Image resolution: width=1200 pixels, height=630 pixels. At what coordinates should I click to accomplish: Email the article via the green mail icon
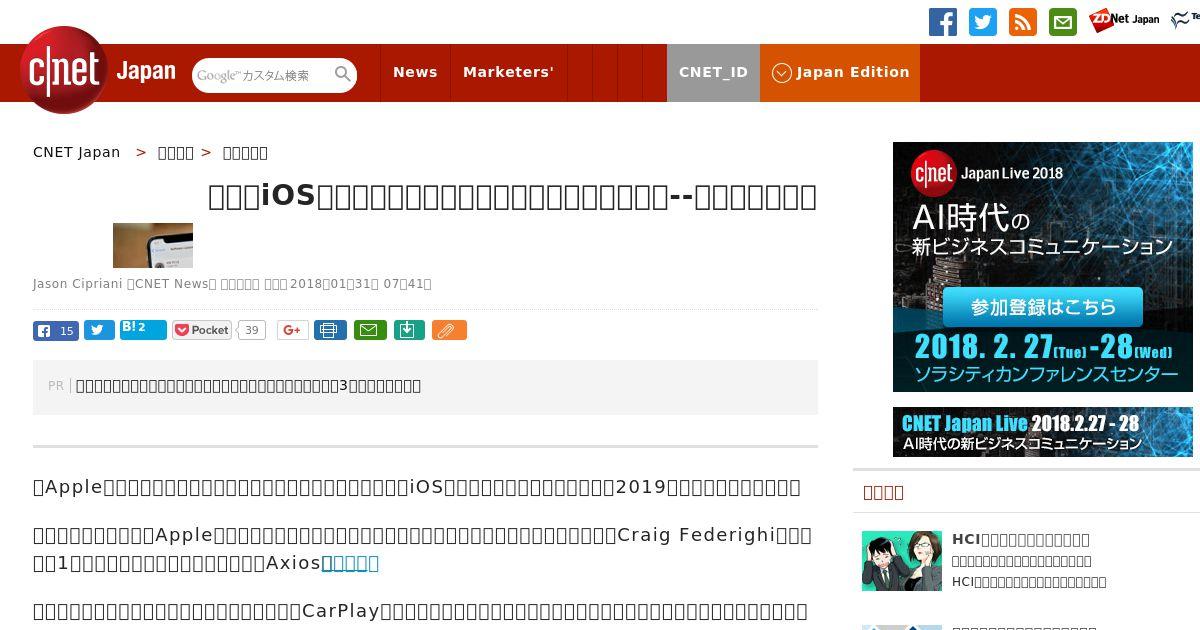[x=370, y=330]
